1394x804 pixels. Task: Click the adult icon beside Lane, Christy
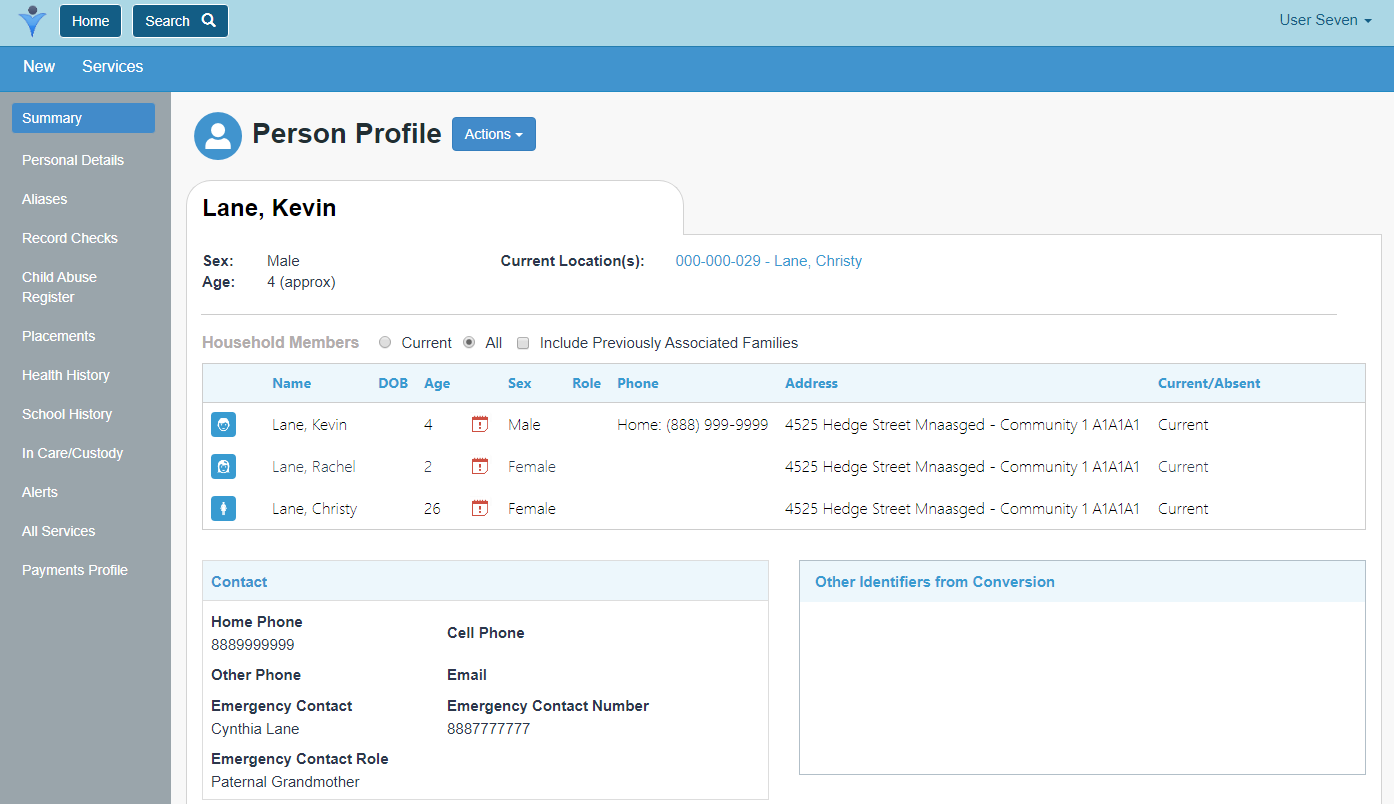point(223,509)
